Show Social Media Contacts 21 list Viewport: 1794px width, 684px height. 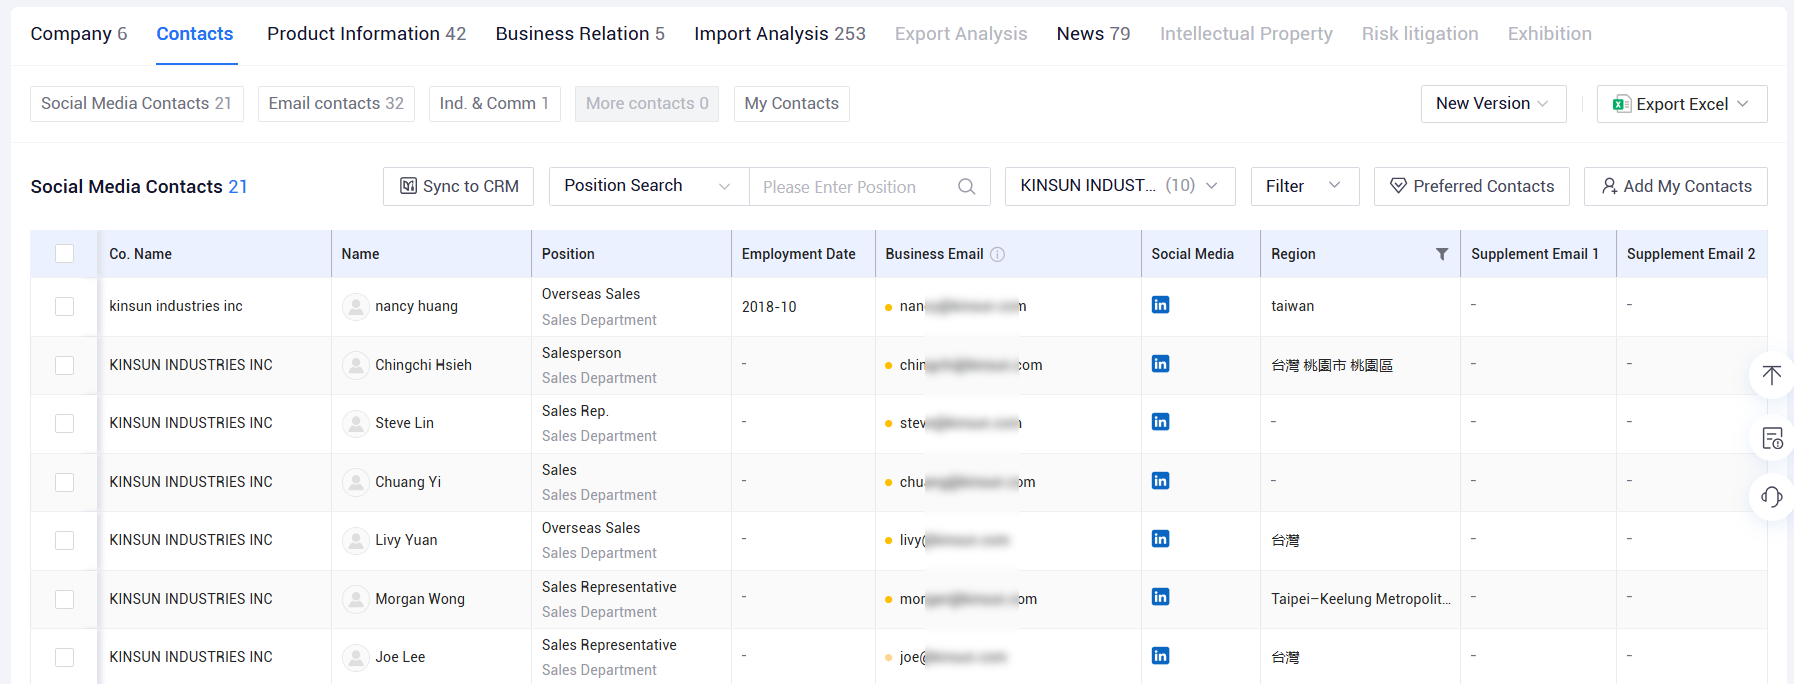137,104
